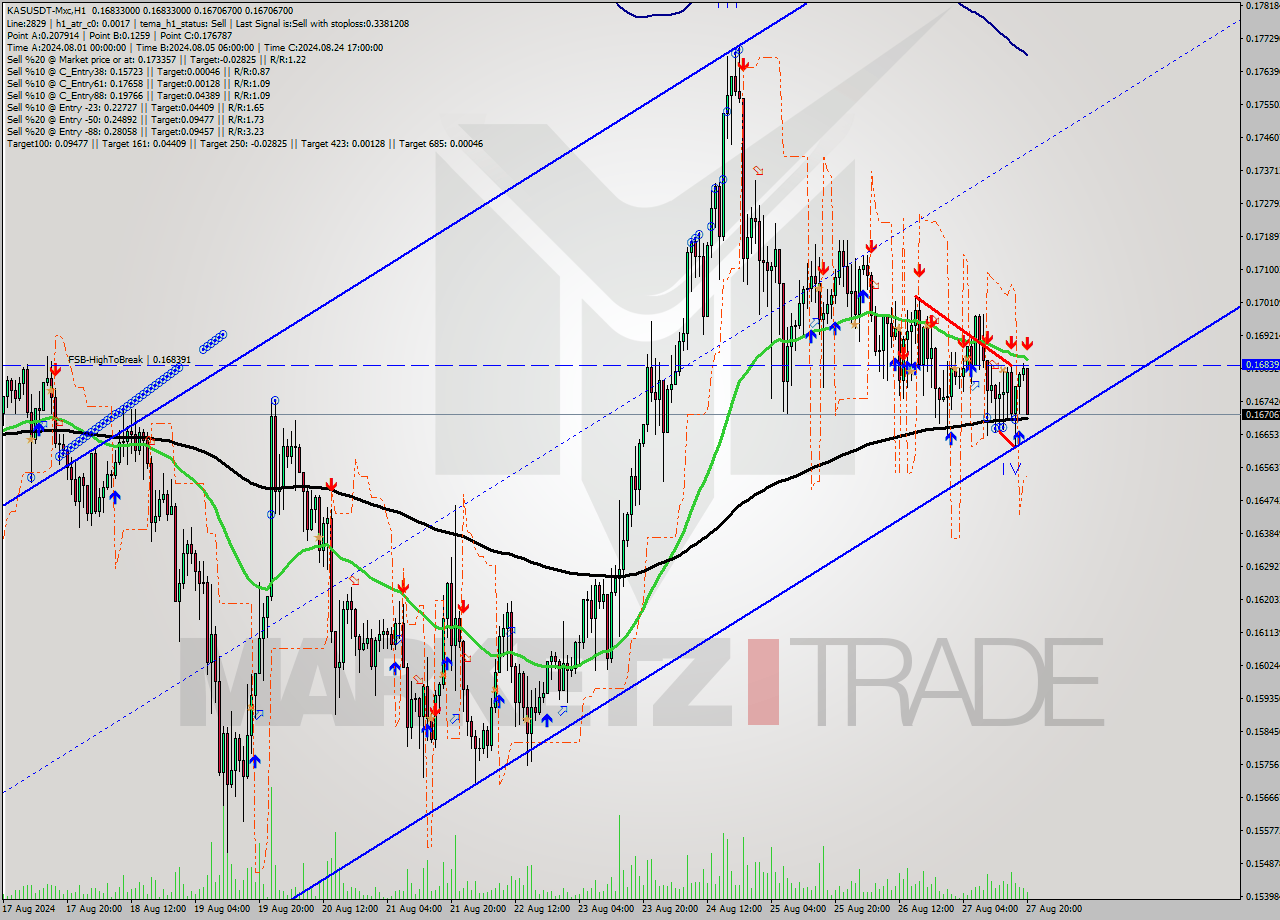This screenshot has height=920, width=1280.
Task: Click the '26 Aug 12:00' time axis label
Action: [x=924, y=909]
